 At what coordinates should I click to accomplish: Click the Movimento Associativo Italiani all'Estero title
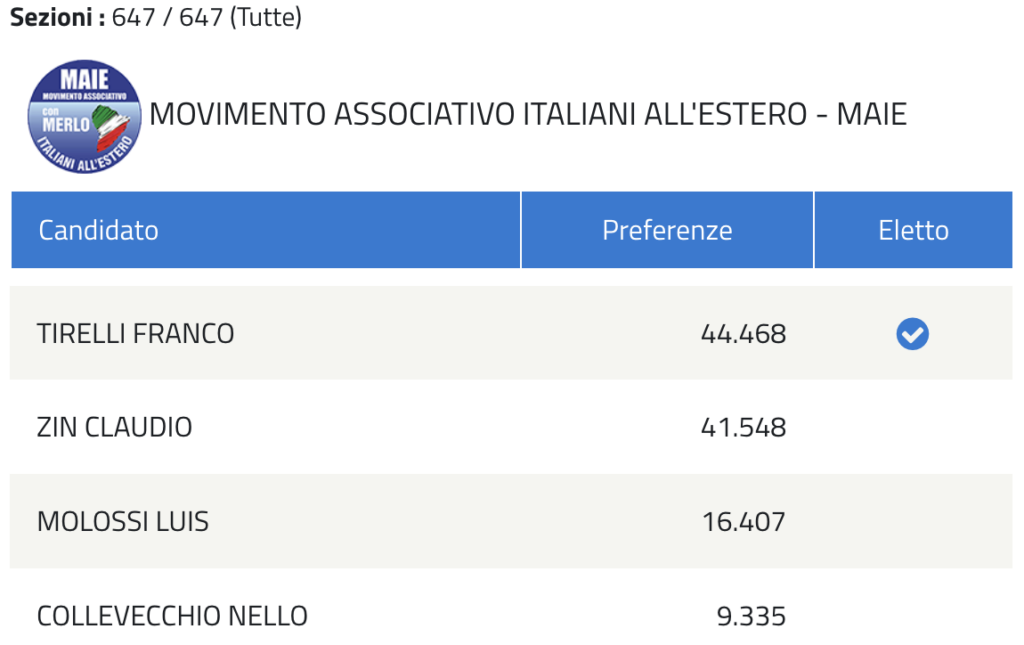click(x=528, y=114)
